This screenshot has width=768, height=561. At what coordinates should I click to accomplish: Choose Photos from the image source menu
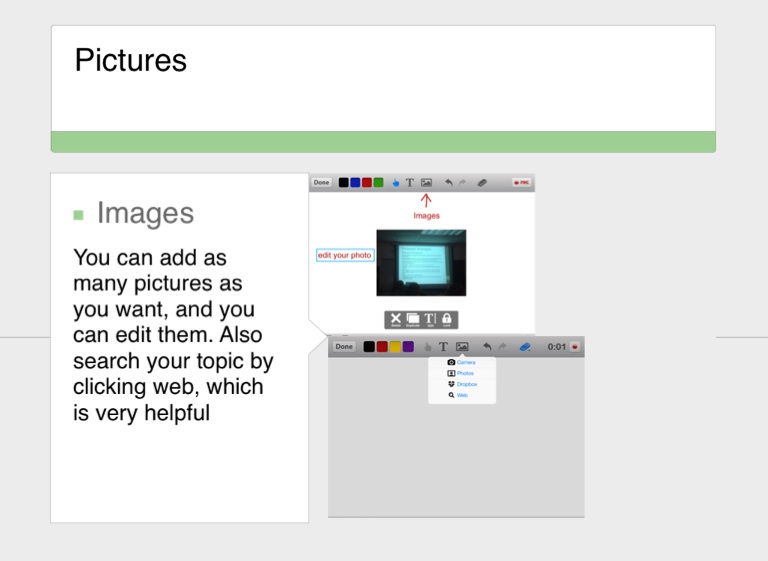463,373
